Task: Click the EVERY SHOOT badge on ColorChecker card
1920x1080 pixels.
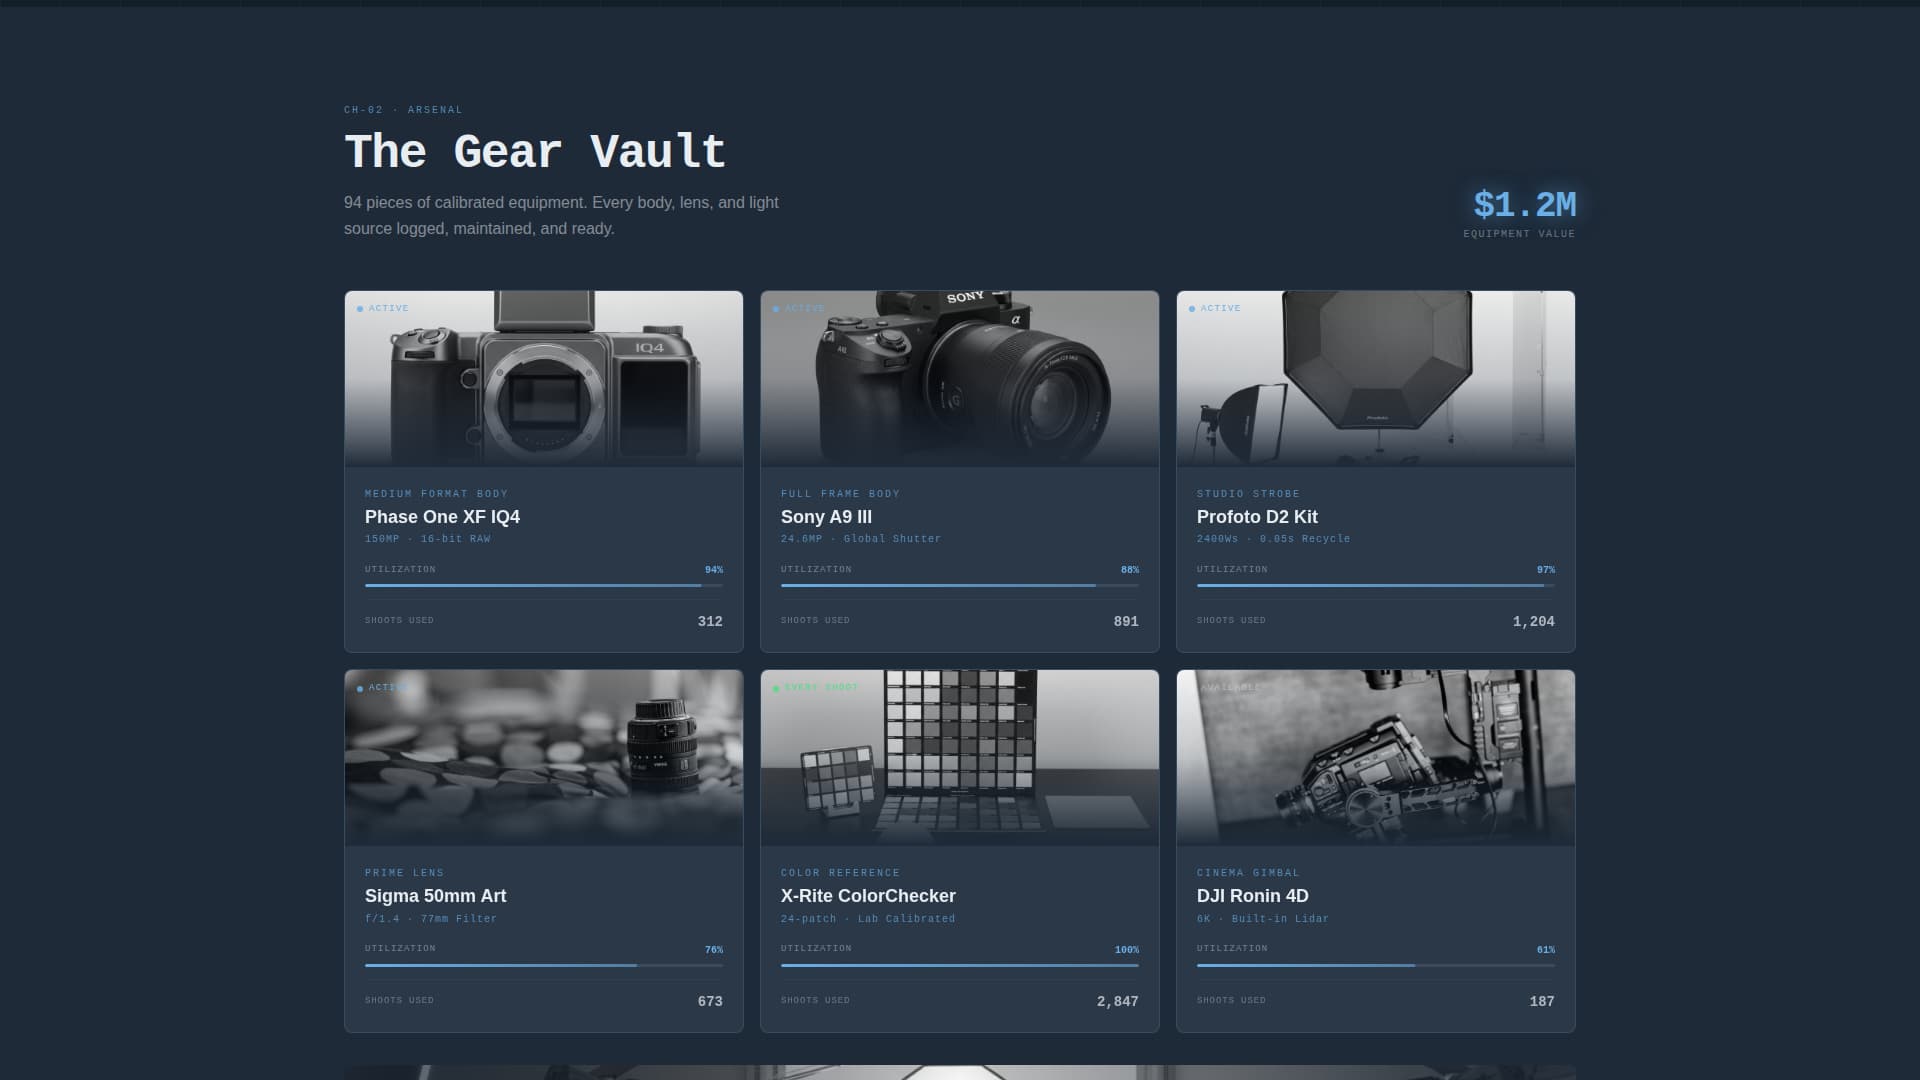Action: (x=815, y=687)
